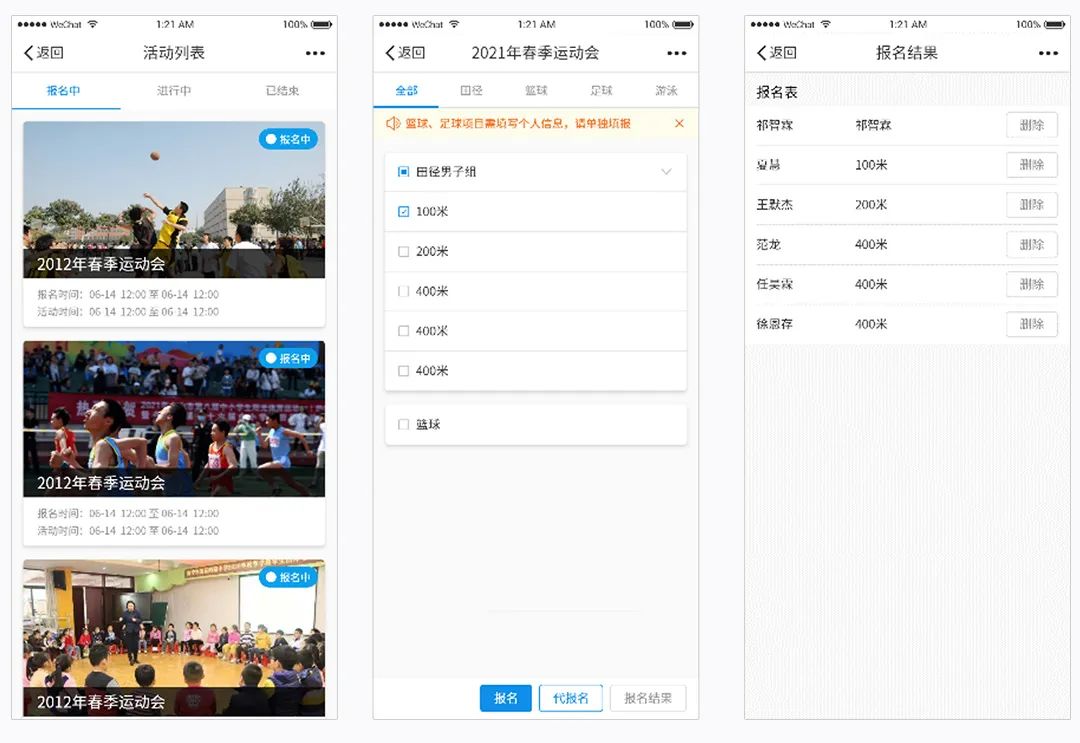The height and width of the screenshot is (743, 1080).
Task: Collapse the 田径男子组 group chevron
Action: (666, 171)
